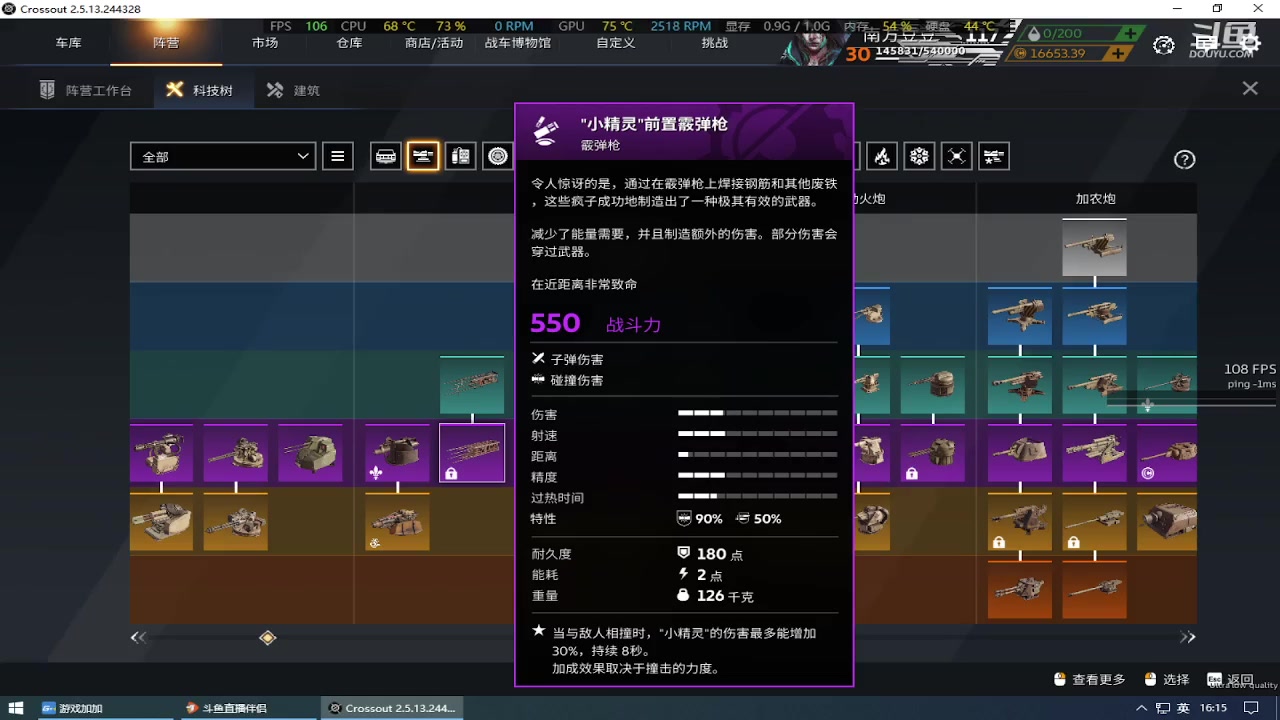Select the yellow shotgun tile with gear badge
The width and height of the screenshot is (1280, 720).
(x=398, y=521)
